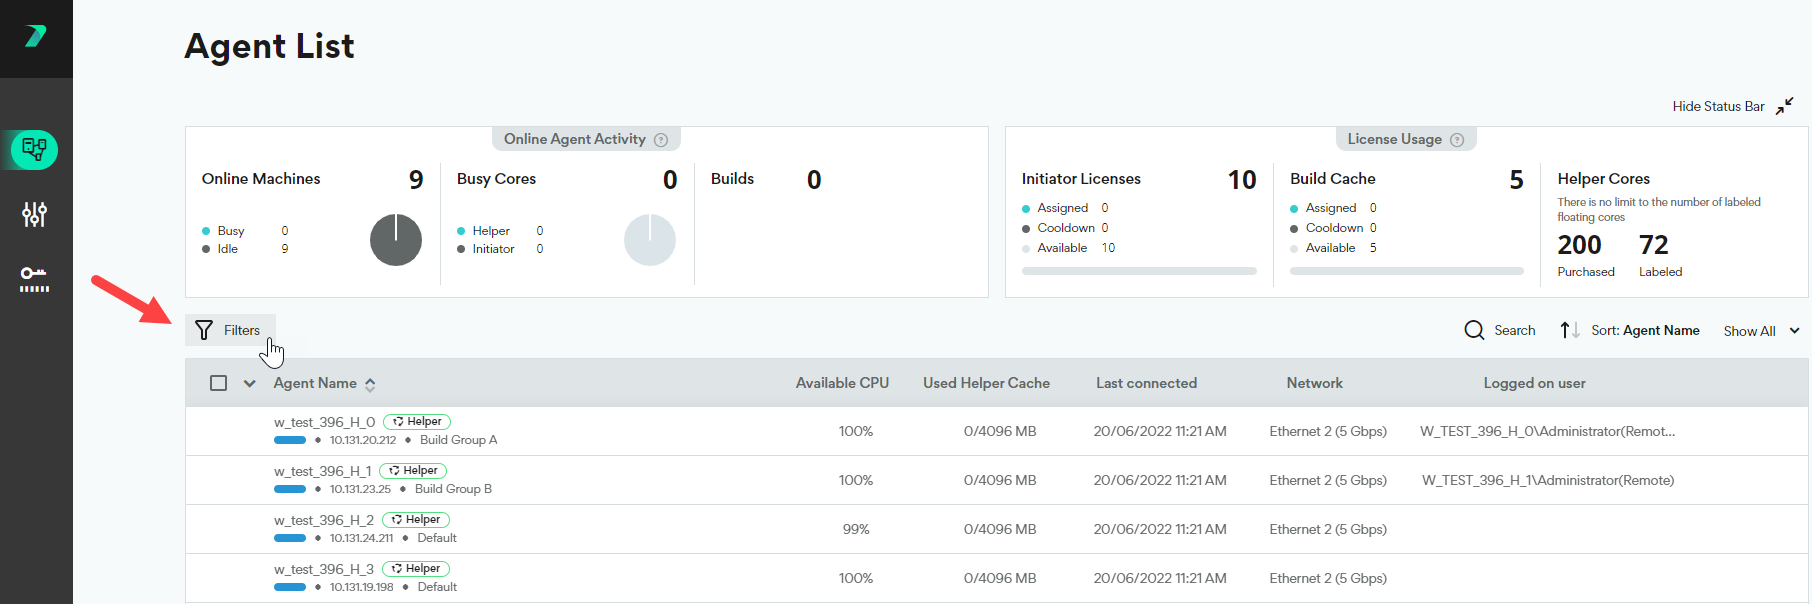Viewport: 1812px width, 604px height.
Task: Sort by the Agent Name column header
Action: coord(315,383)
